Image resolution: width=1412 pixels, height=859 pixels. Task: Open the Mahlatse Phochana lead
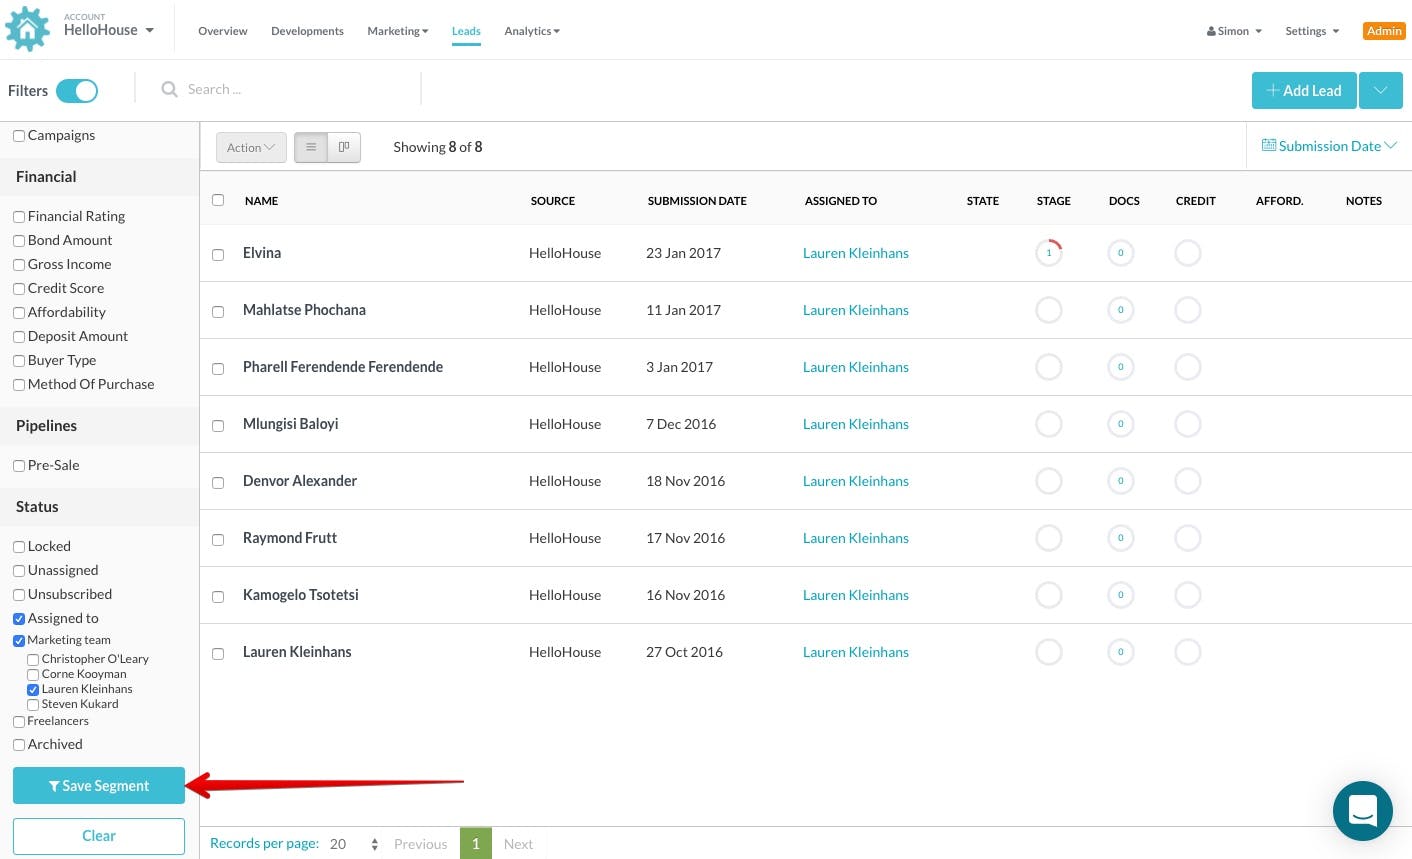(304, 310)
